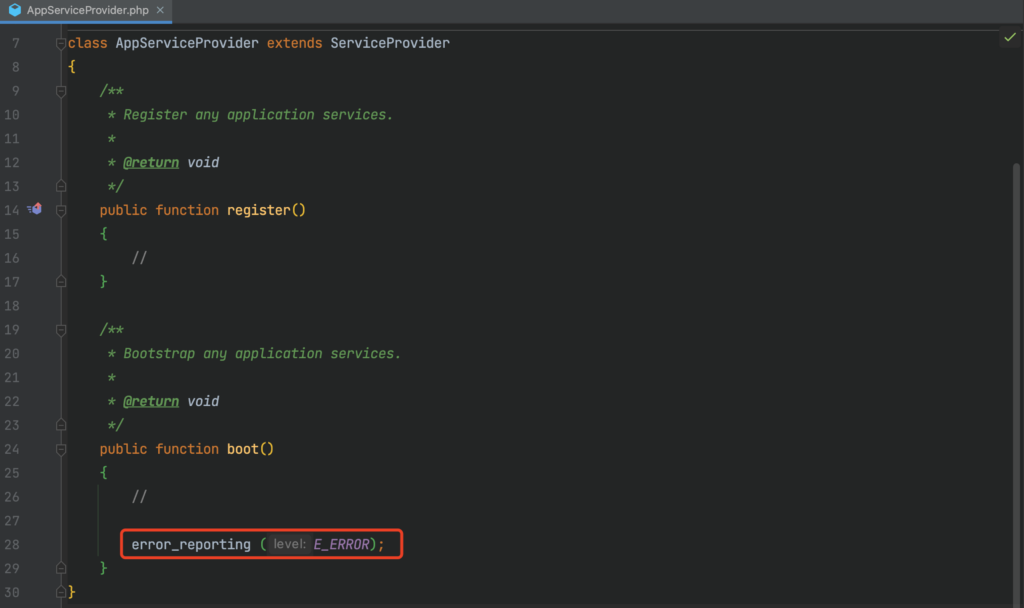Click the overridden method gutter icon beside register()
The height and width of the screenshot is (608, 1024).
(35, 209)
